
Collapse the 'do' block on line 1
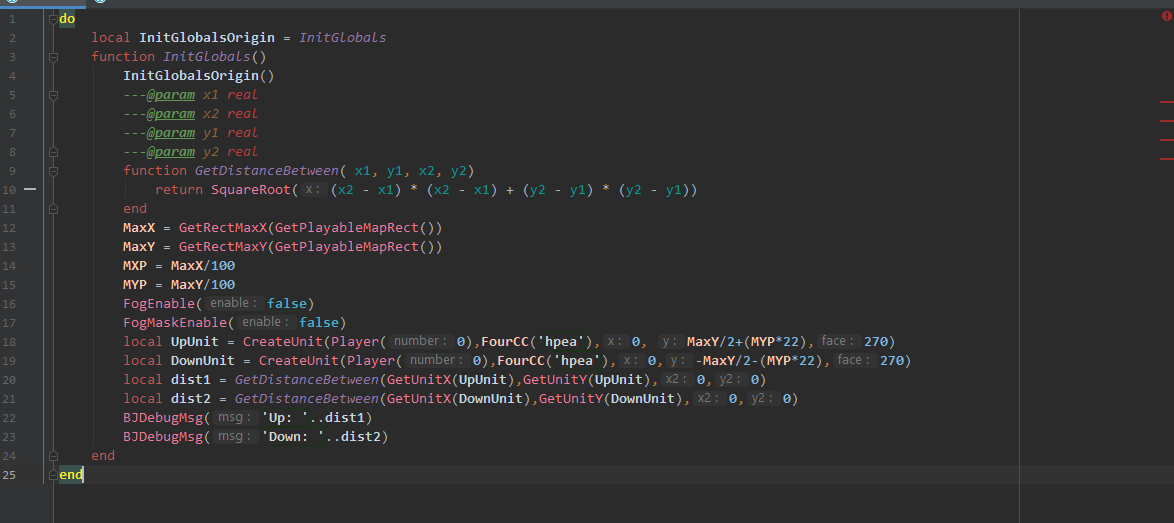click(53, 19)
